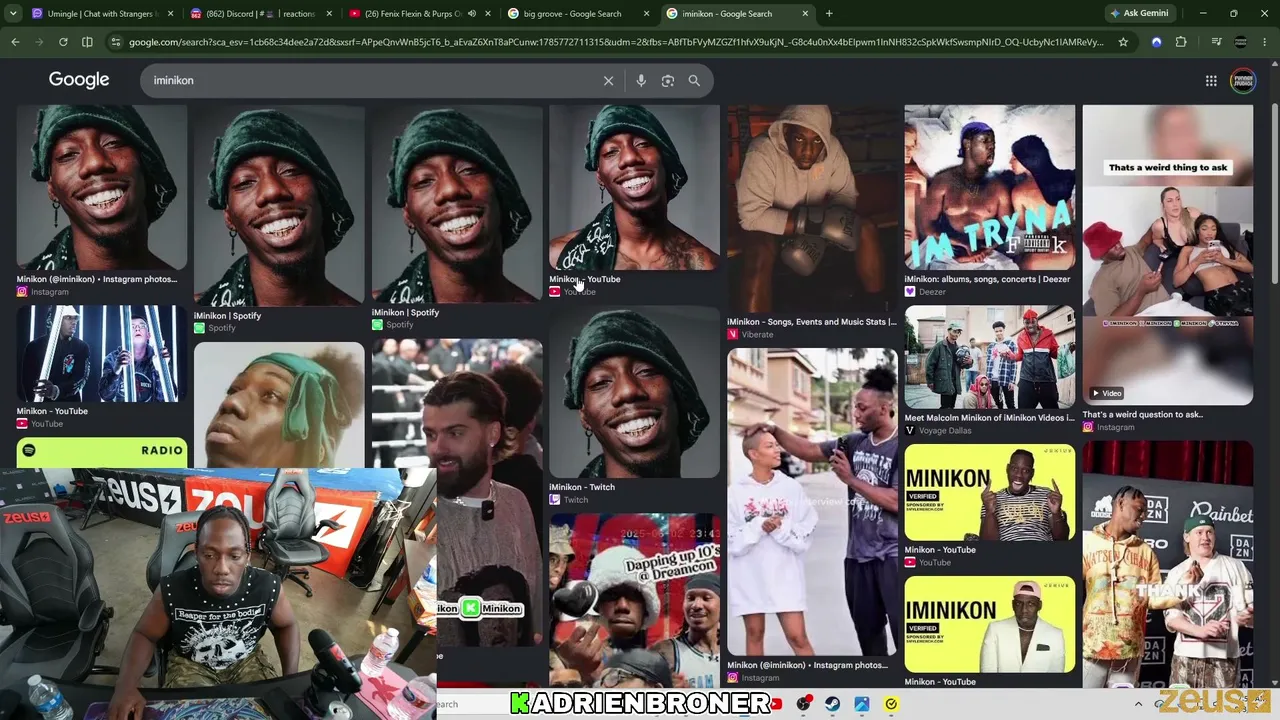Open the 'Thats a weird thing to ask' video
This screenshot has width=1280, height=720.
[x=1168, y=255]
